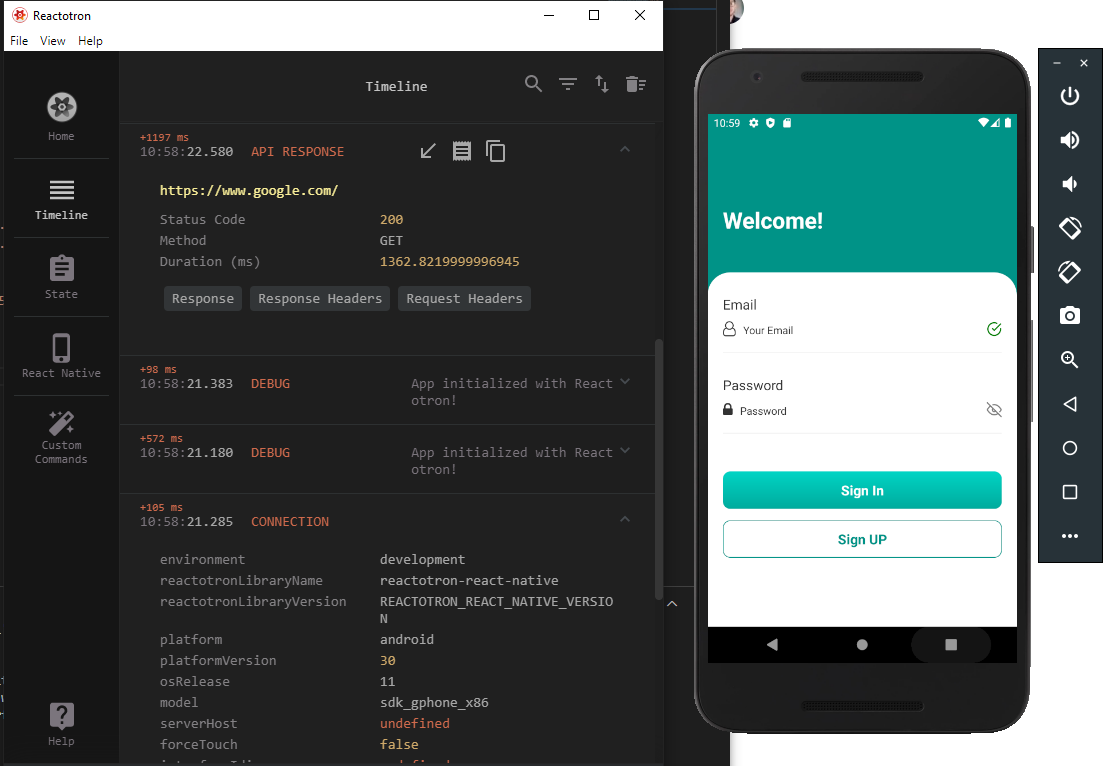The image size is (1116, 766).
Task: Toggle timeline sort order with the arrows icon
Action: point(601,85)
